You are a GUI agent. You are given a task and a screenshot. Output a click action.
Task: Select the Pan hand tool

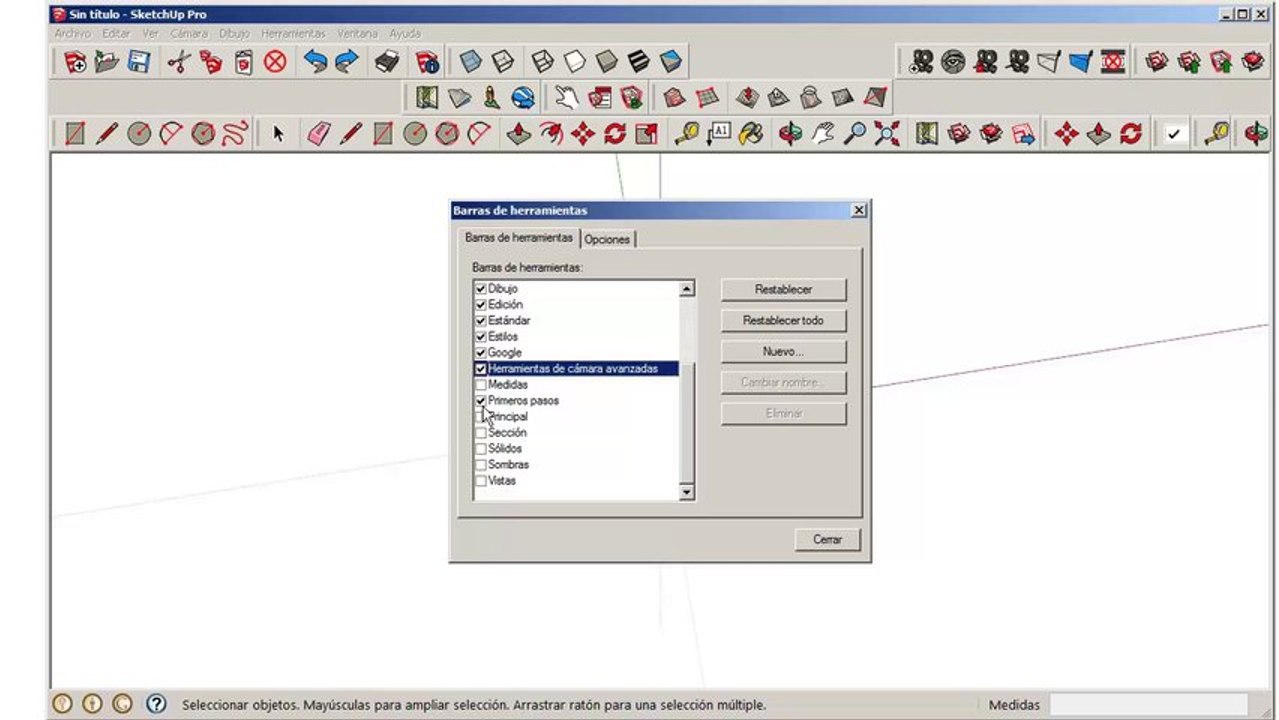(x=822, y=133)
